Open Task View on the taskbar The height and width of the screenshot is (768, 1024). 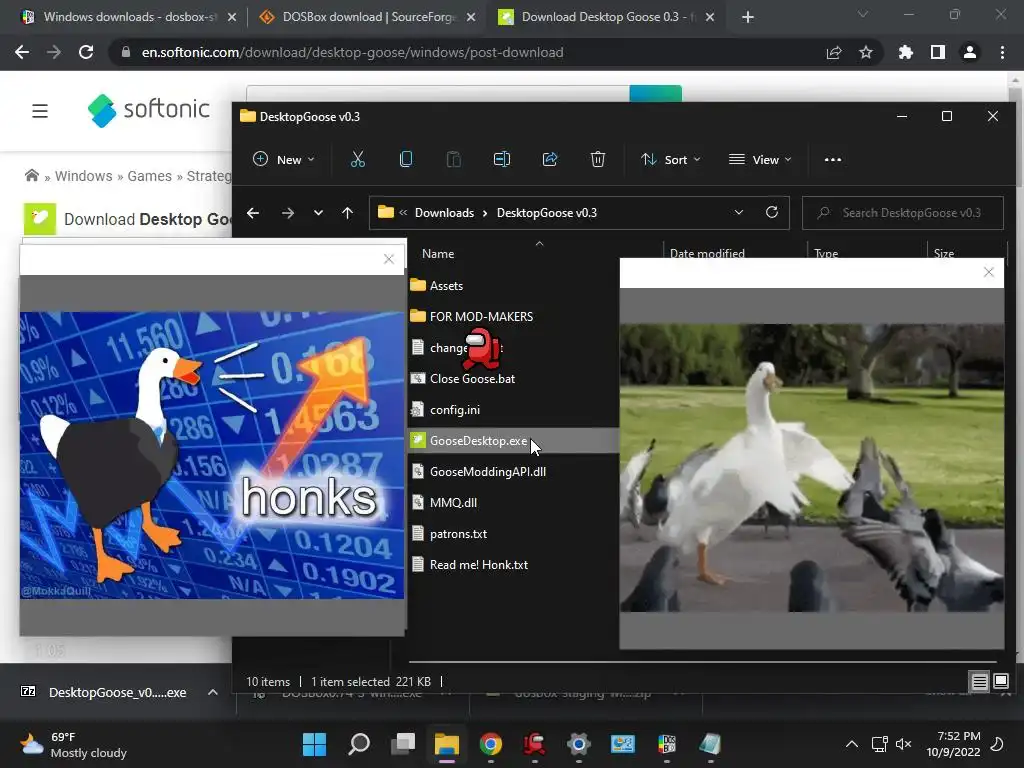coord(403,744)
